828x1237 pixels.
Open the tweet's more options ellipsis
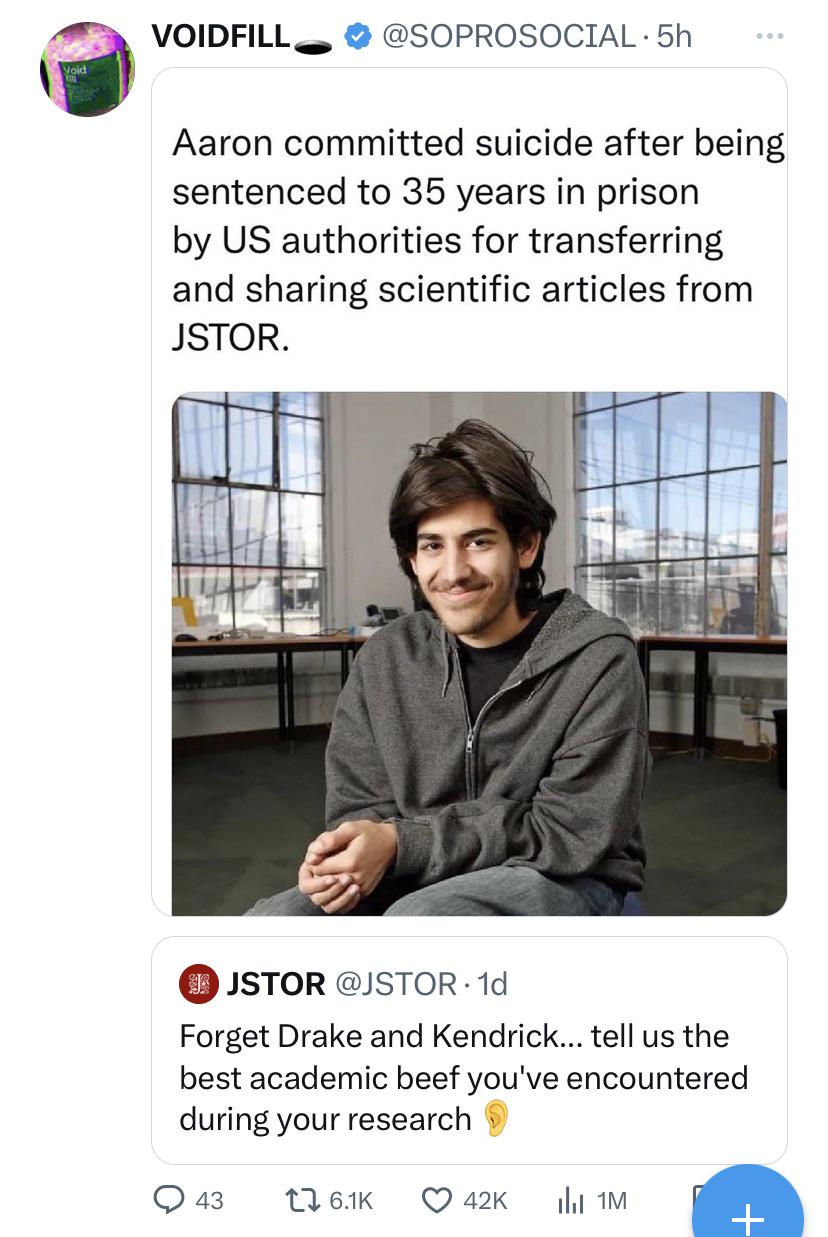tap(769, 36)
